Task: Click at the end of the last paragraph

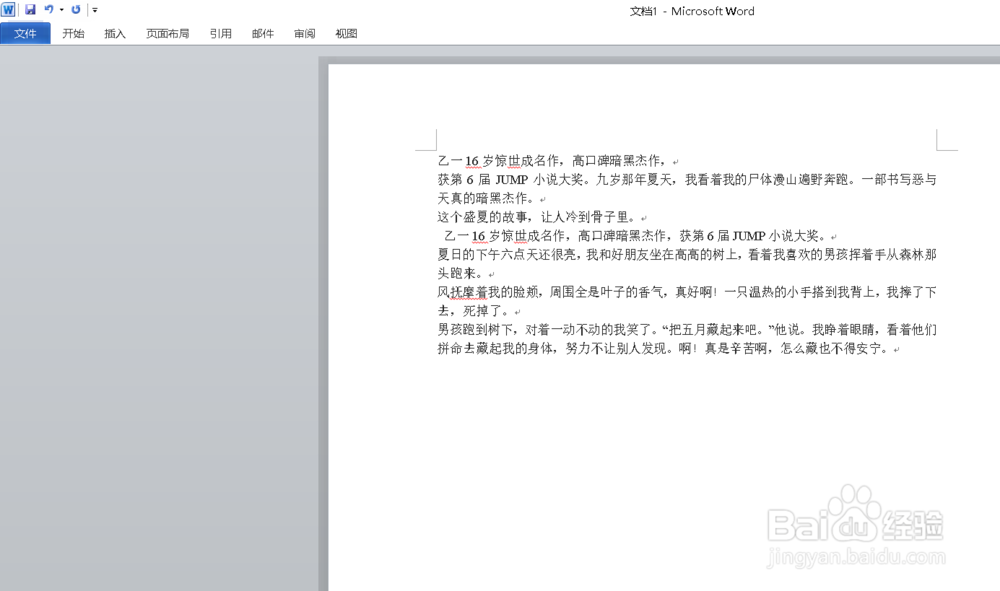Action: pos(897,349)
